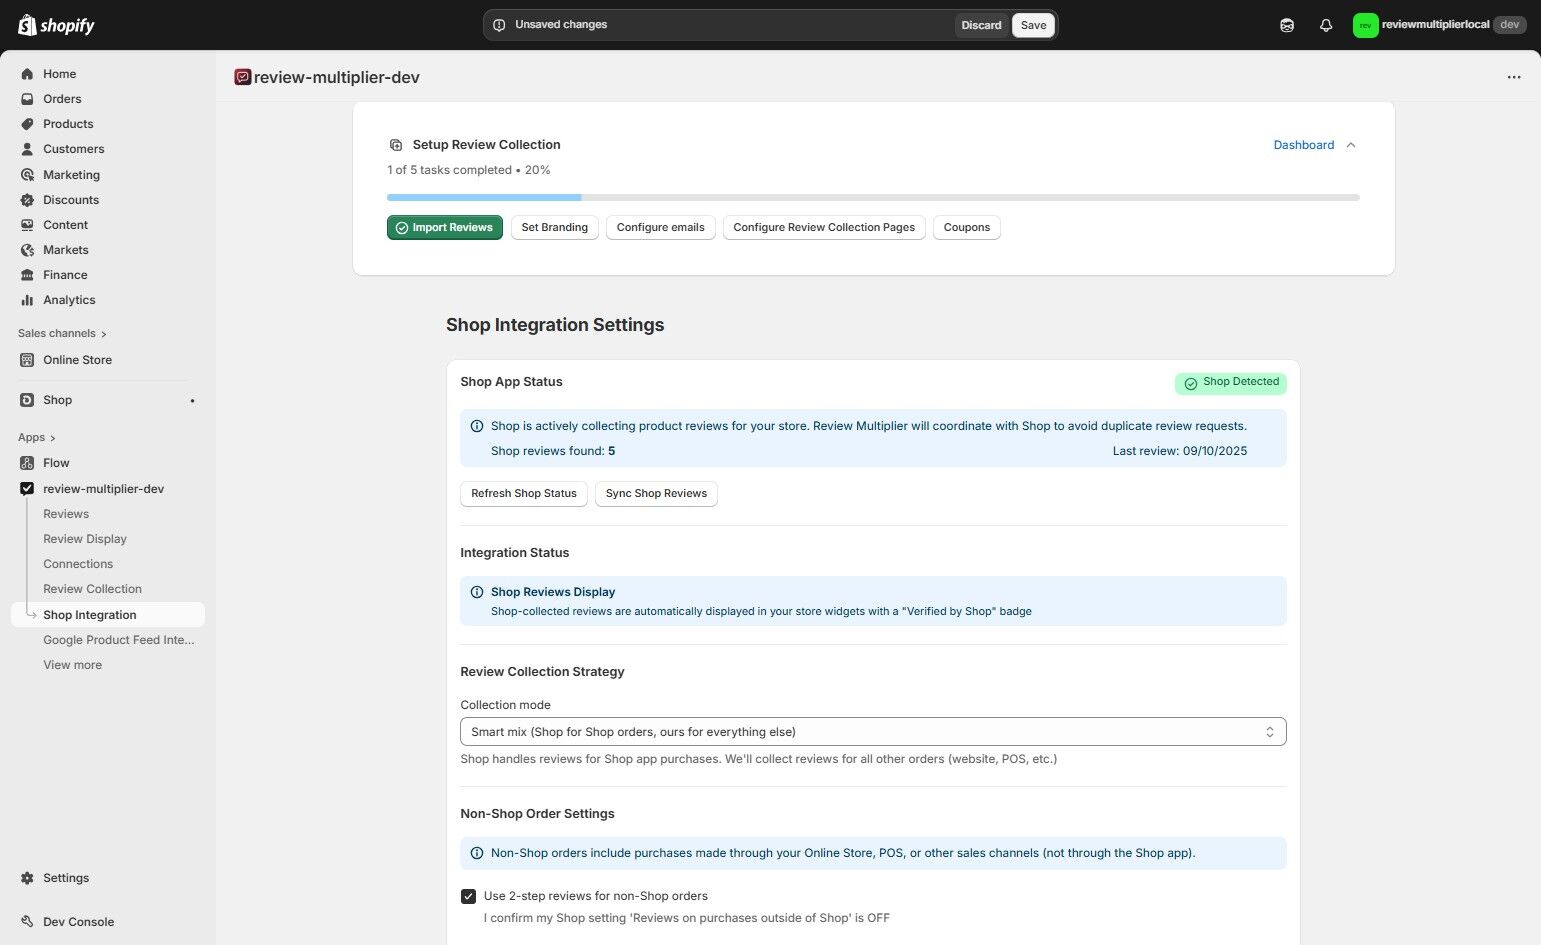
Task: Collapse the Setup Review Collection card
Action: (1351, 145)
